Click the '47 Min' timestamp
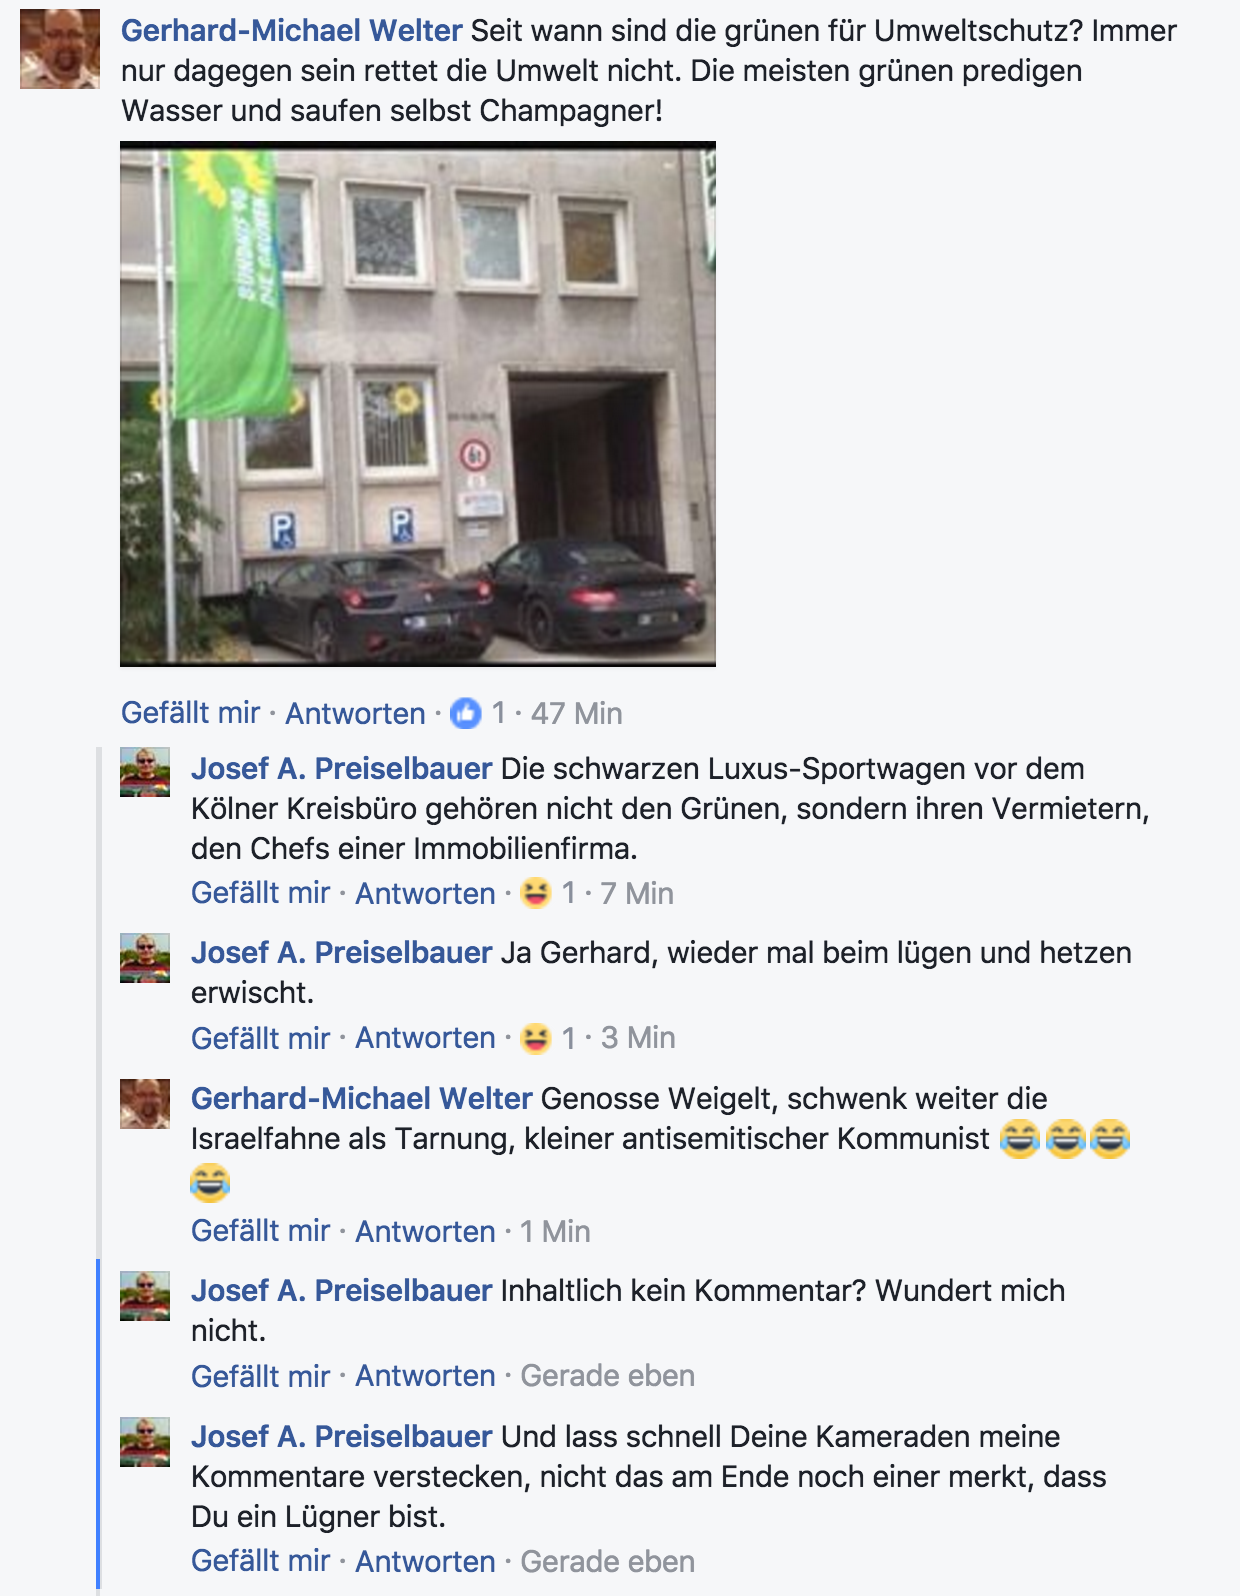1240x1596 pixels. coord(576,713)
